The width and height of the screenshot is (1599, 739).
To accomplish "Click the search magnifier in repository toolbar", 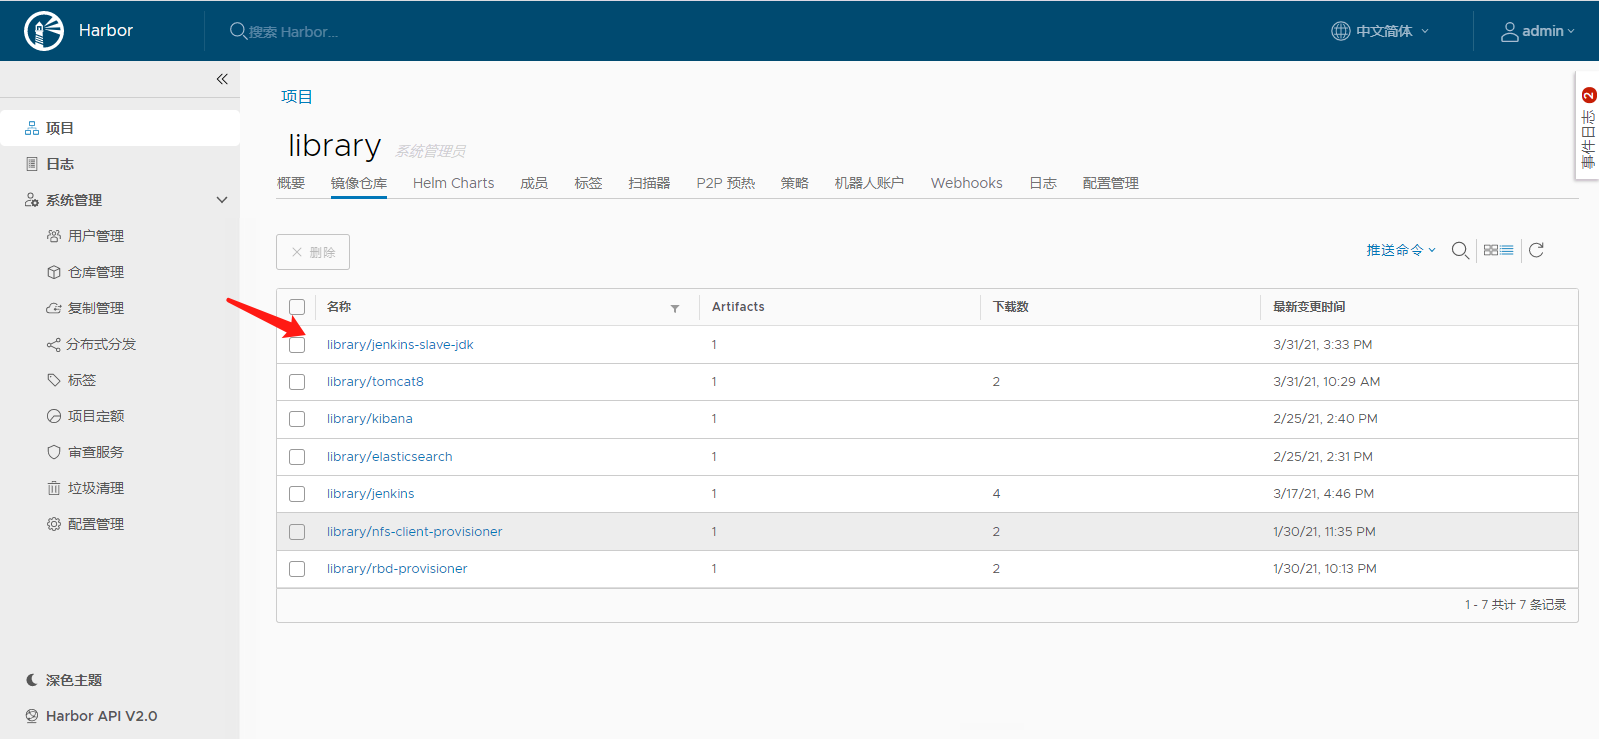I will (1460, 250).
